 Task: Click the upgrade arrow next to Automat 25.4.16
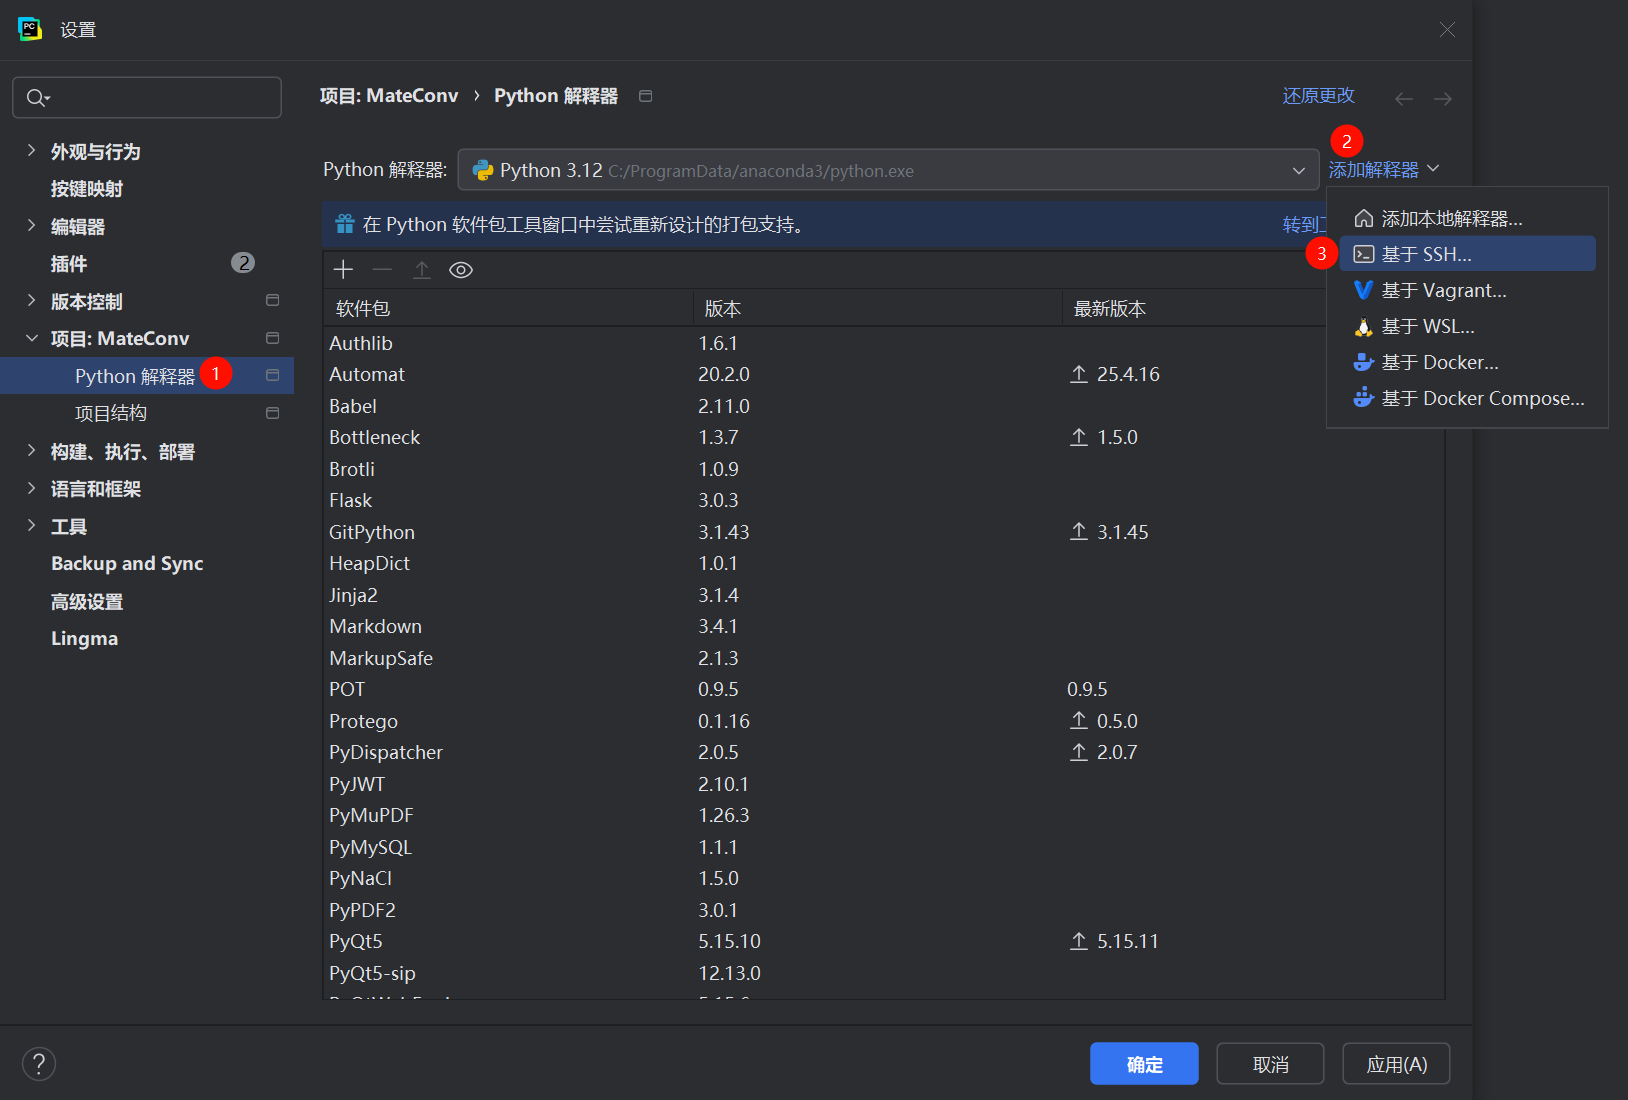coord(1079,374)
